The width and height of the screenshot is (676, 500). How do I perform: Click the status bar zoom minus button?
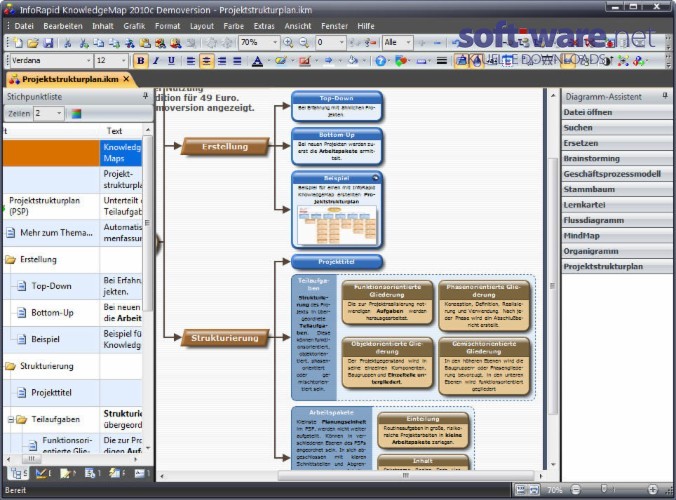(x=576, y=490)
